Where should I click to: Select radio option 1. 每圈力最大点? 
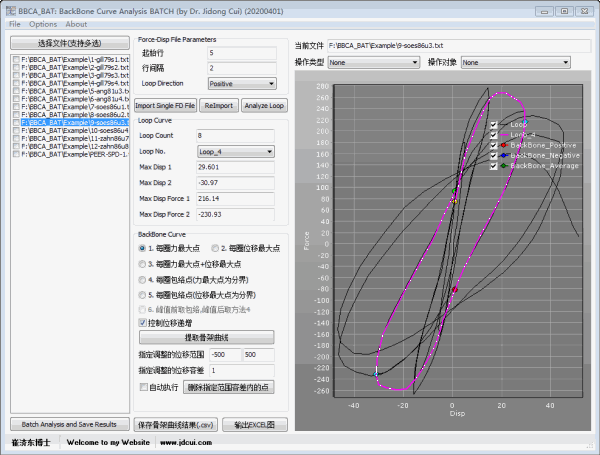tap(142, 248)
